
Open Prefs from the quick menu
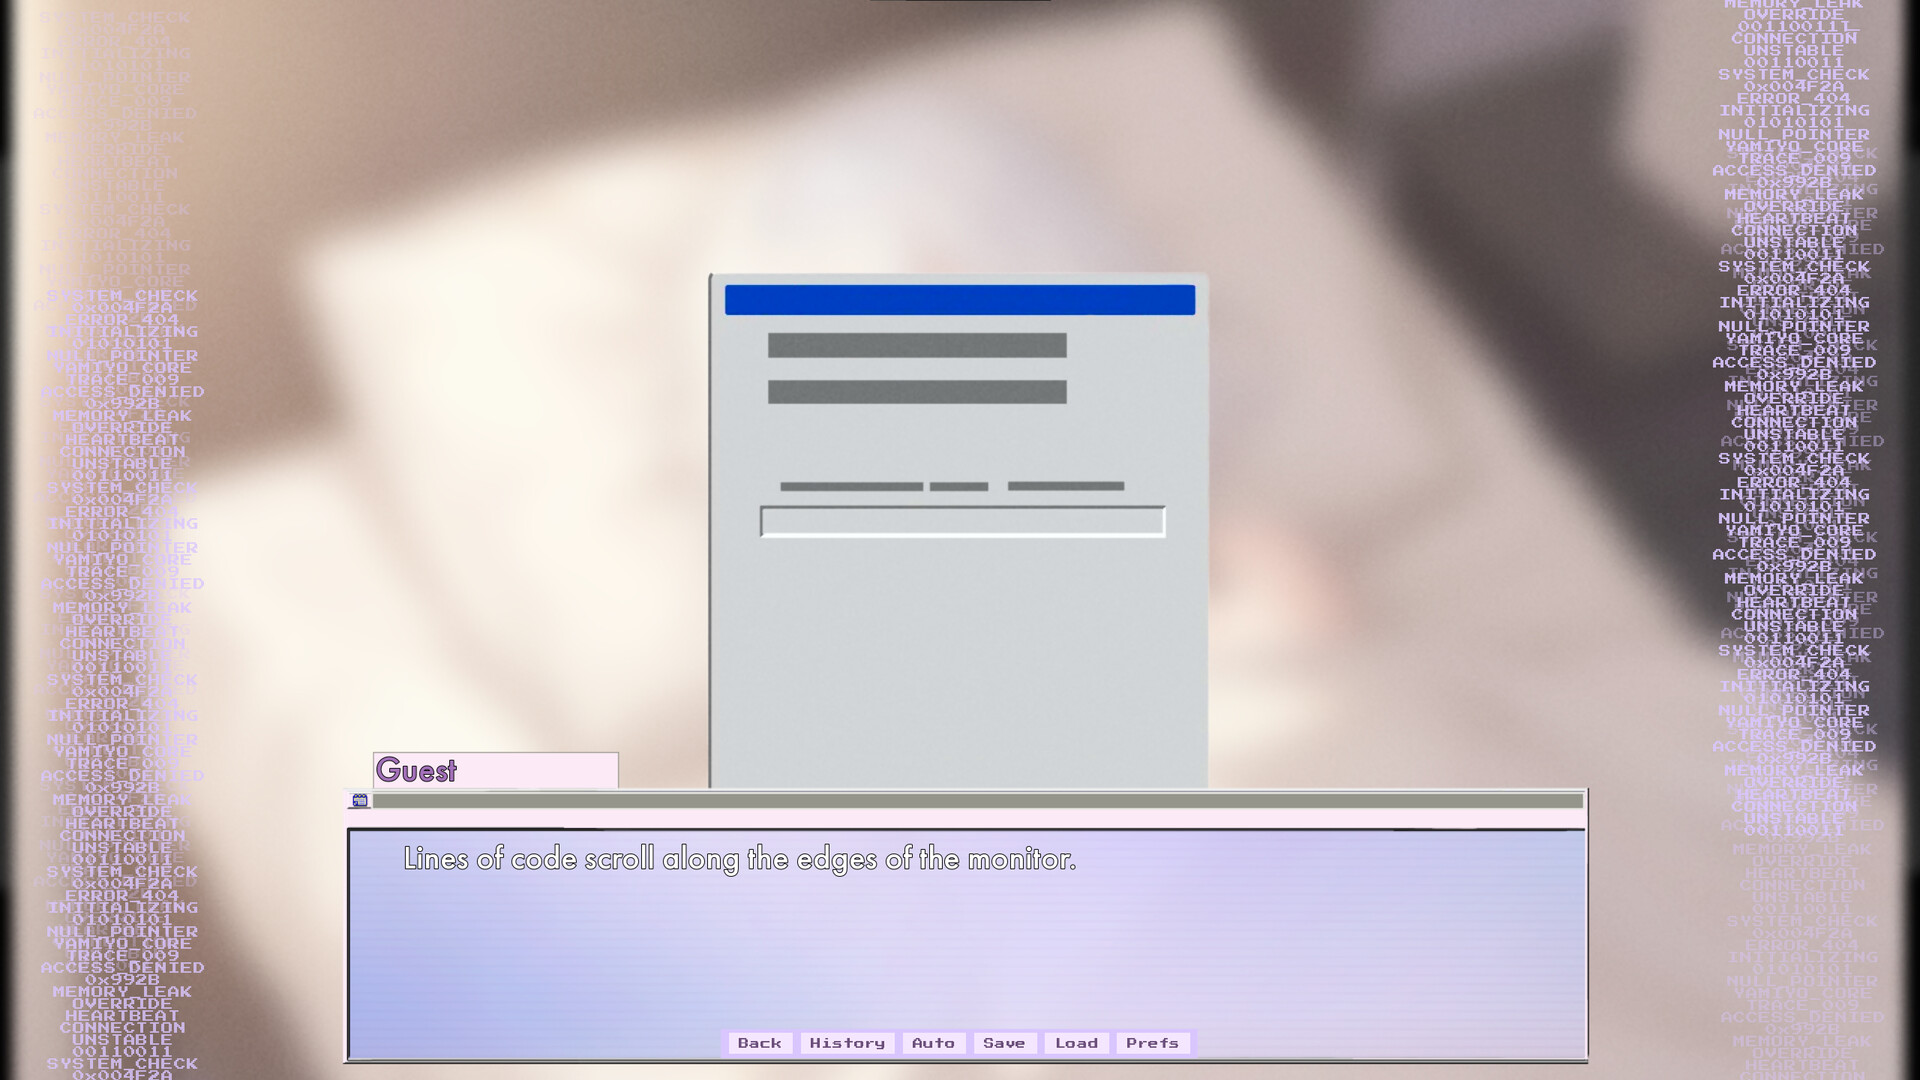pos(1151,1043)
